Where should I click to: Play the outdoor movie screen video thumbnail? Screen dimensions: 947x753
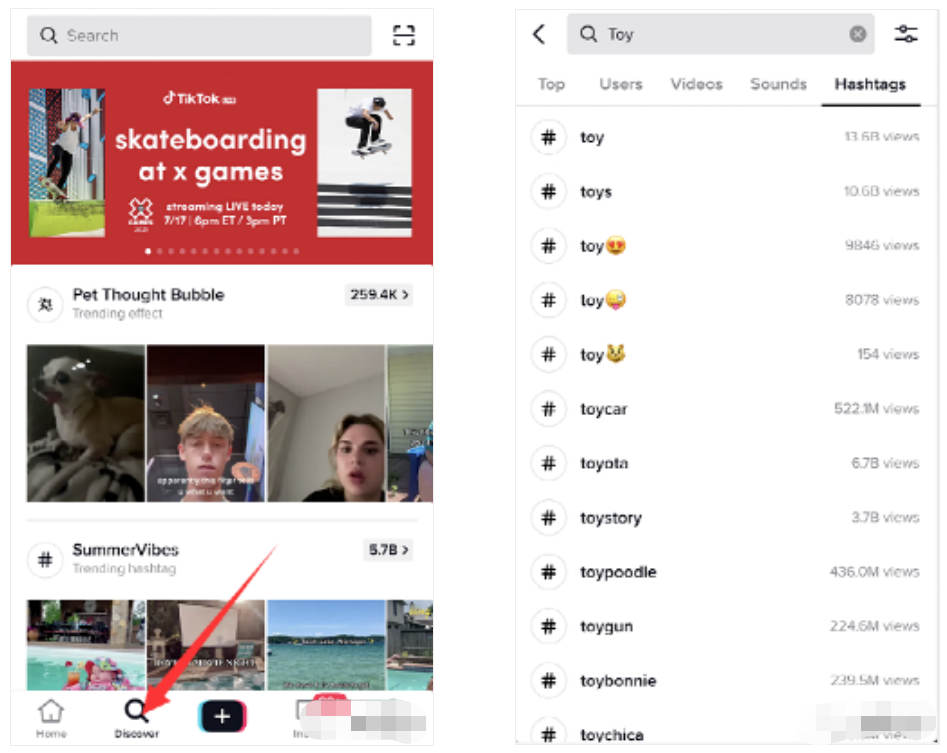point(205,645)
